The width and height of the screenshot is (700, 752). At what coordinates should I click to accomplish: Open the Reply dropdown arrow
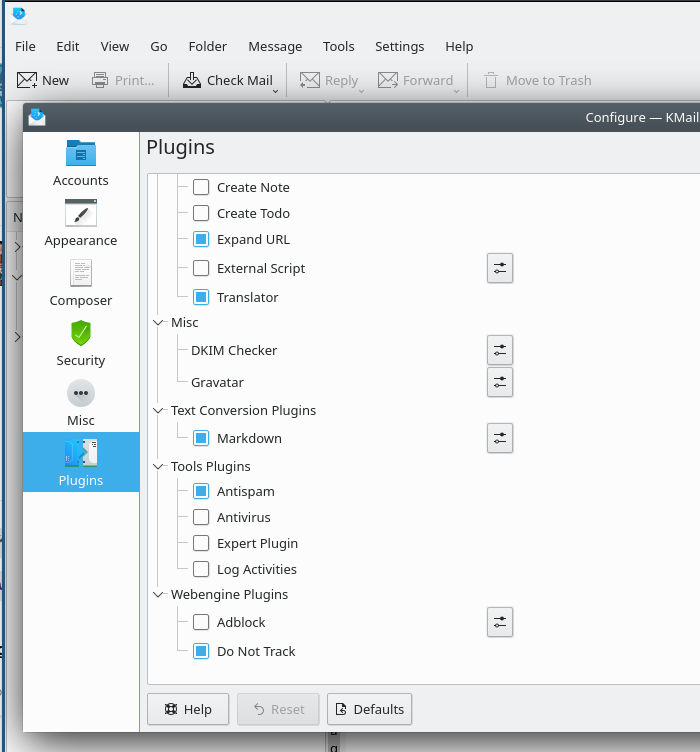[x=362, y=91]
